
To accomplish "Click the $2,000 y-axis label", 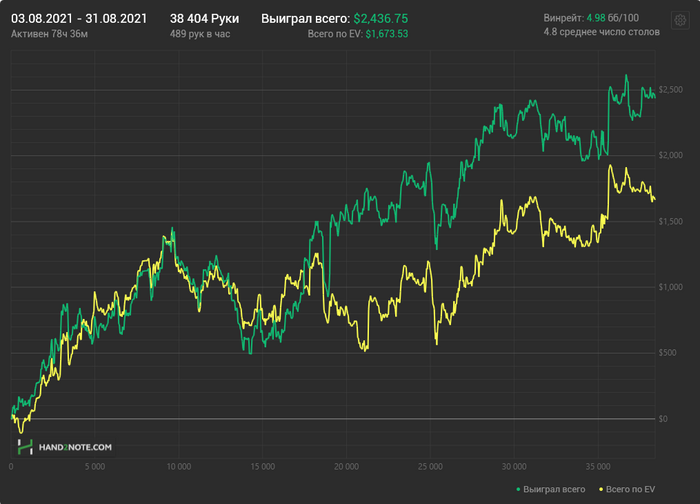I will point(671,155).
